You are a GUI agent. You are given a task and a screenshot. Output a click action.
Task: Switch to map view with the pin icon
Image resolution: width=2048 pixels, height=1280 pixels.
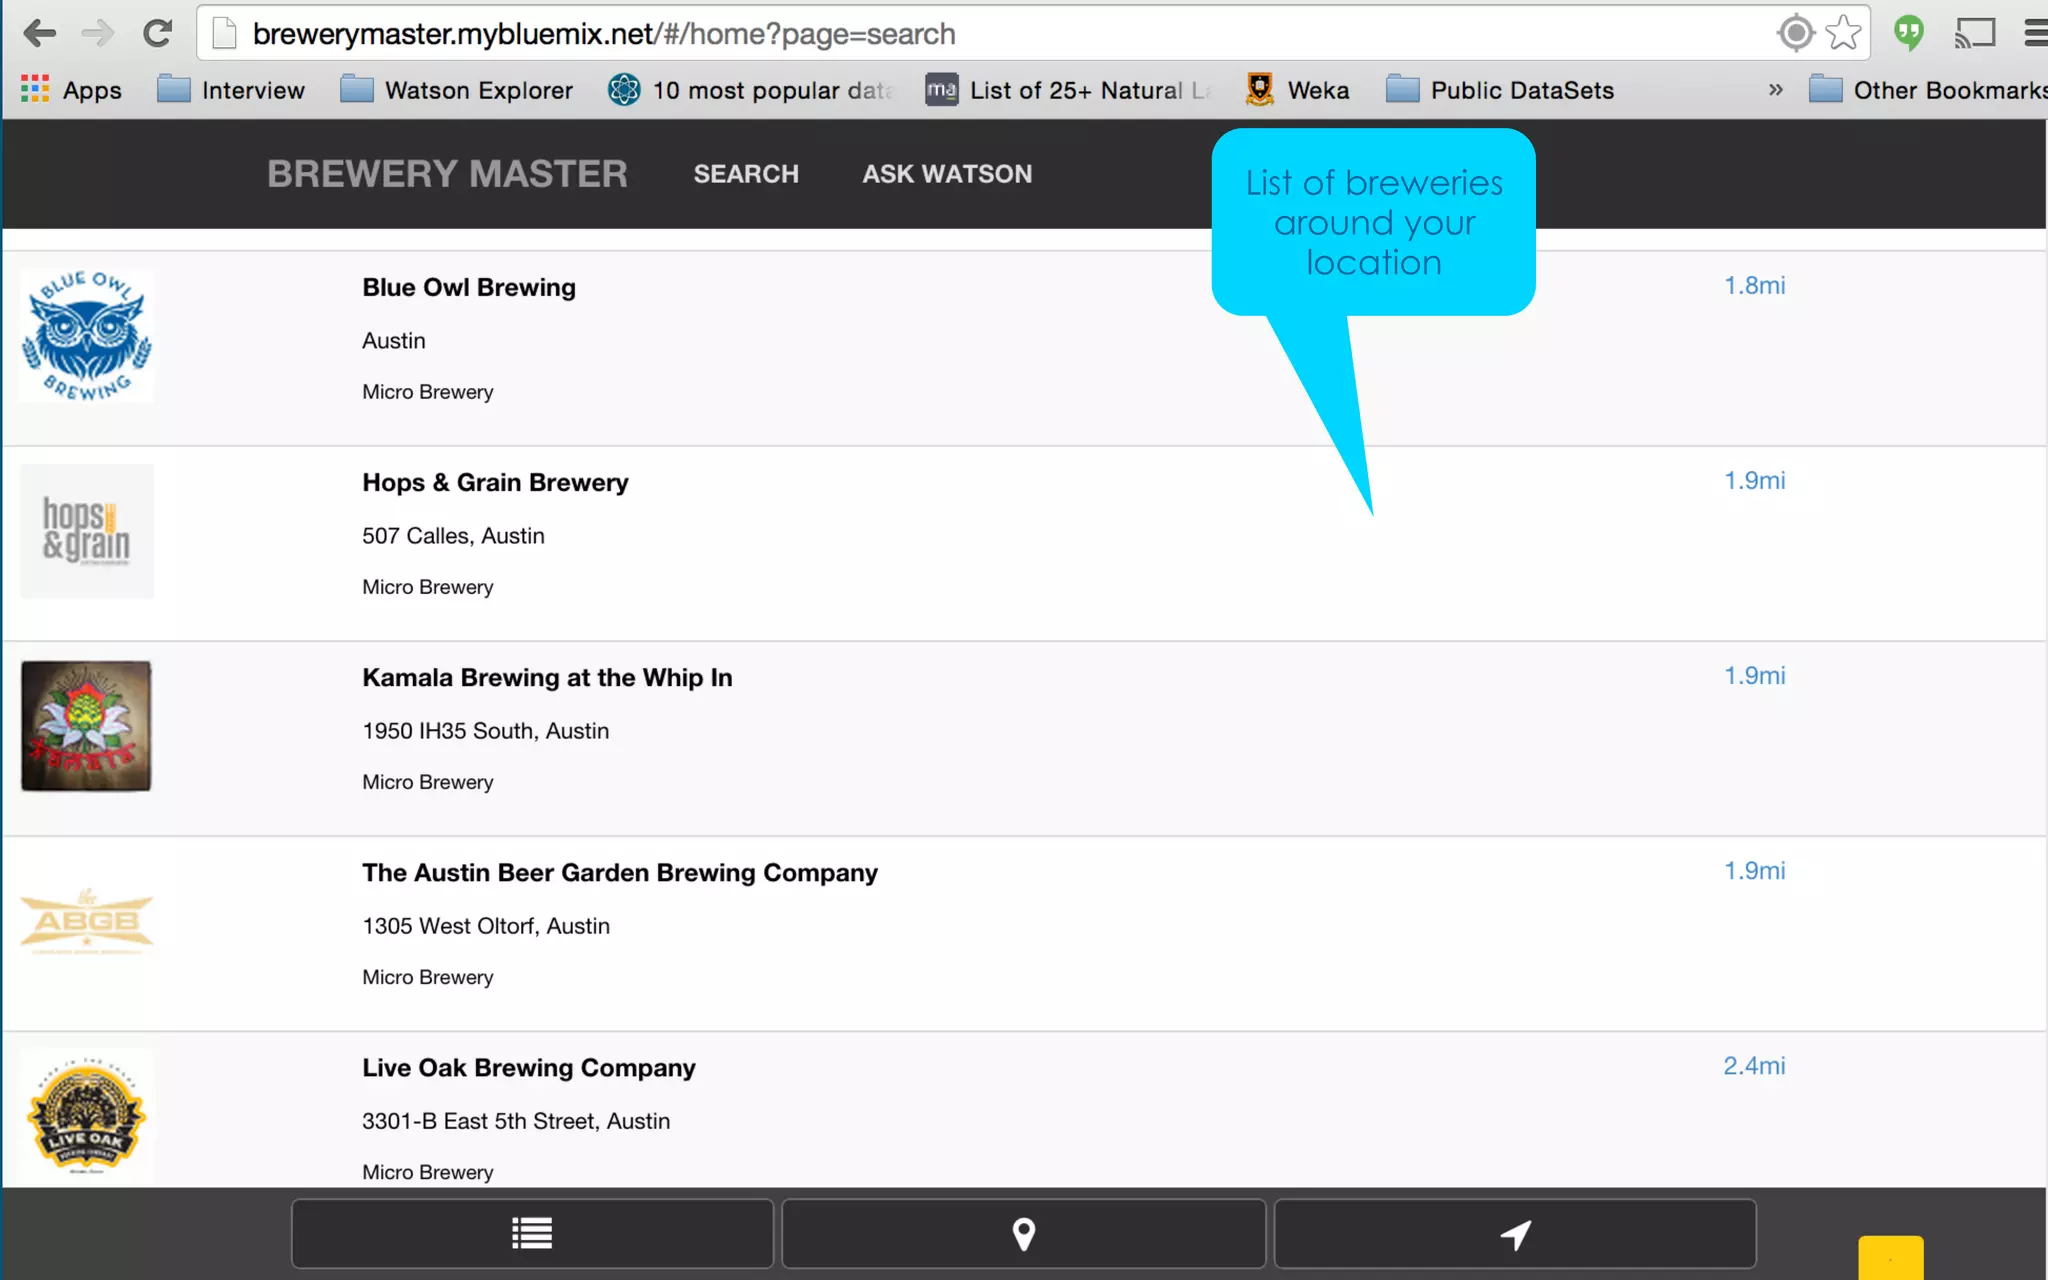point(1023,1234)
